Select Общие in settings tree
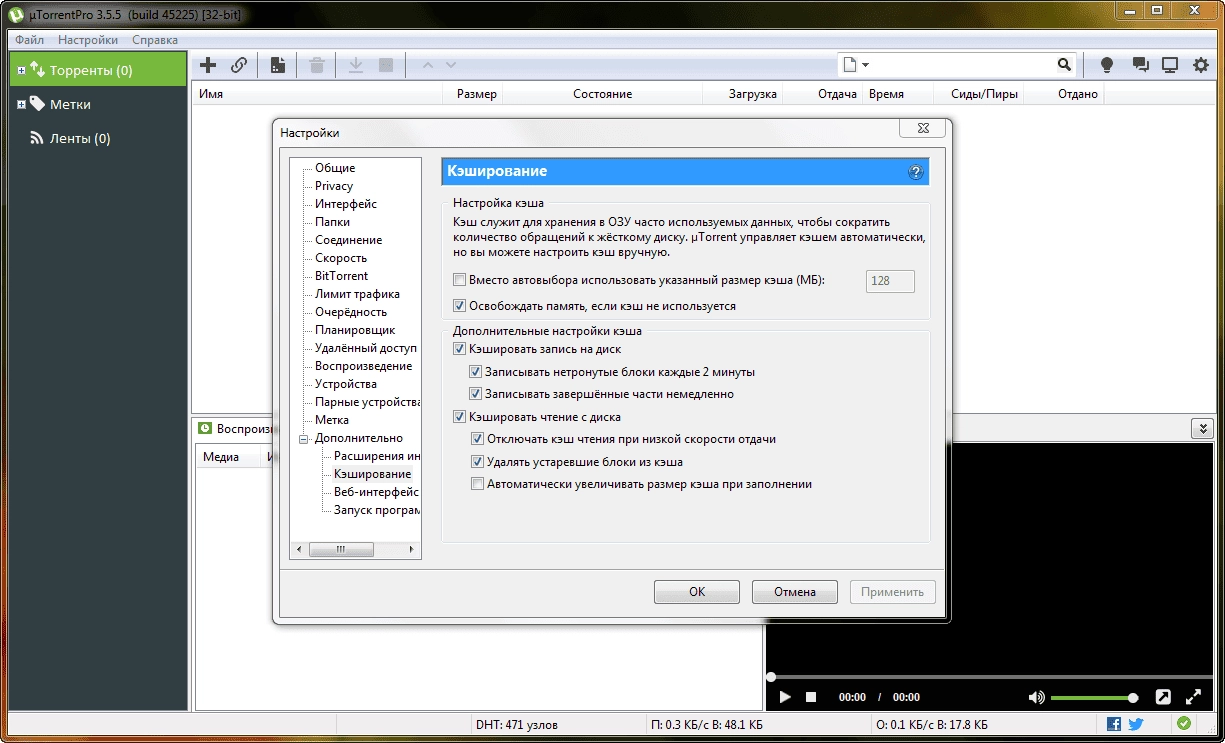 click(x=335, y=168)
